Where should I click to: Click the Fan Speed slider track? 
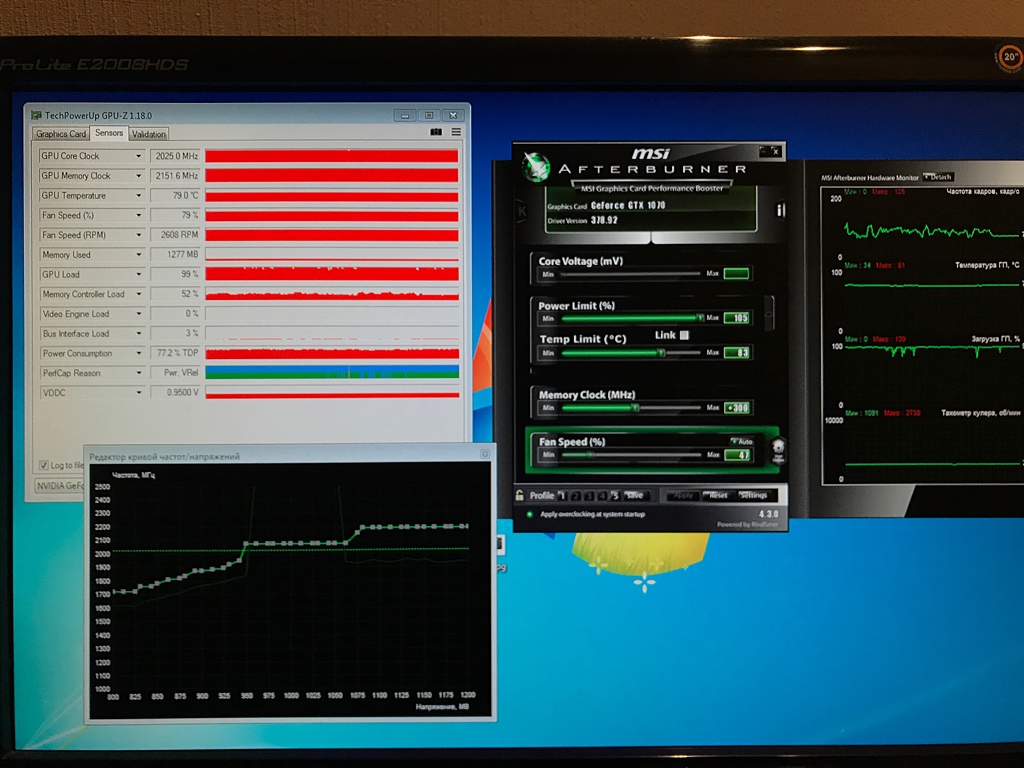631,455
